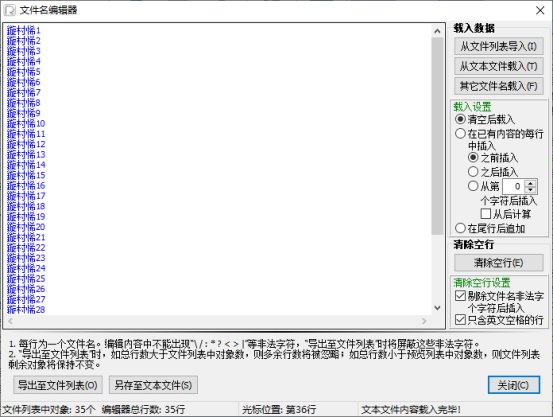
Task: Click status text 编辑器总行数: 35行
Action: tap(144, 410)
